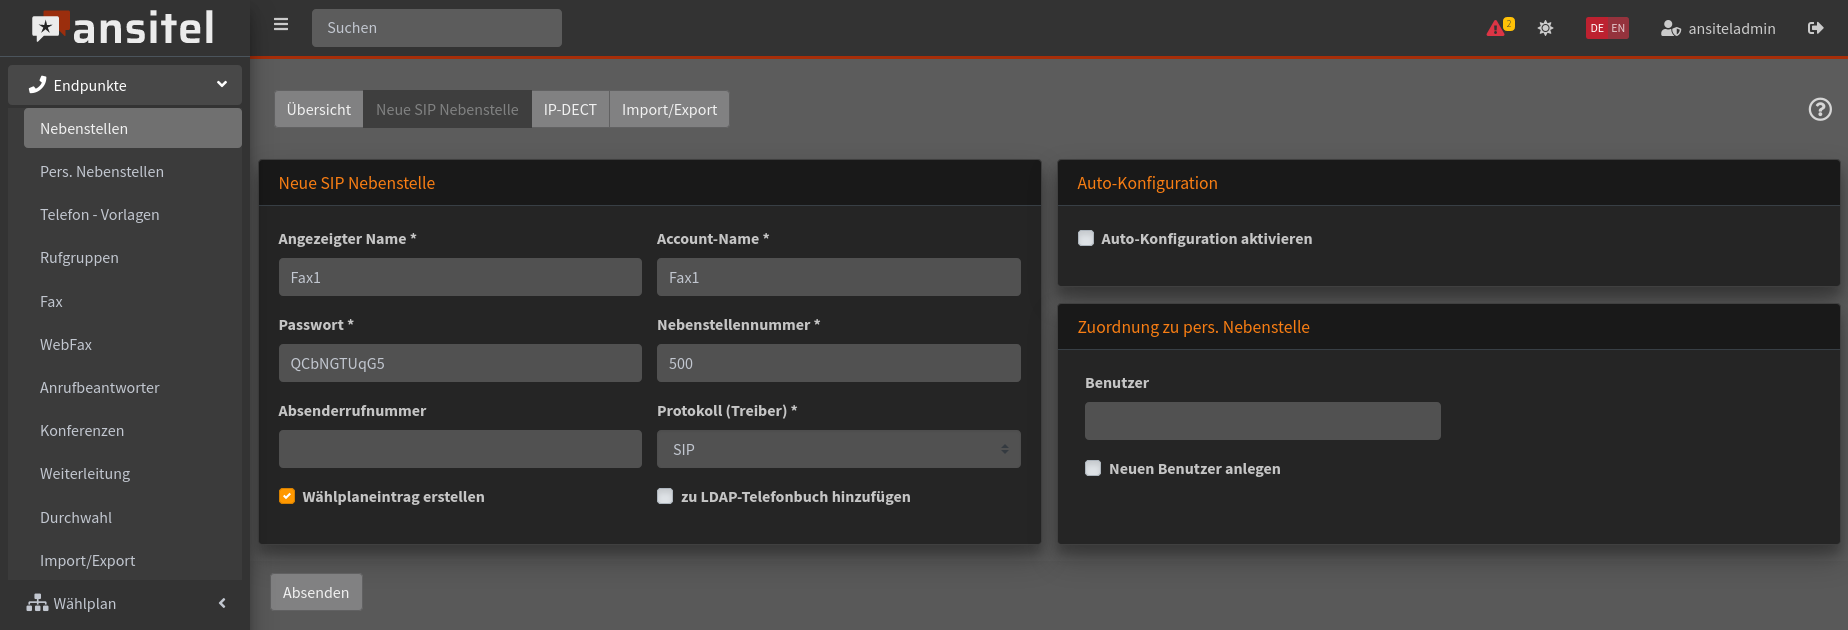Click the Nebenstellennummer field
1848x630 pixels.
(839, 363)
